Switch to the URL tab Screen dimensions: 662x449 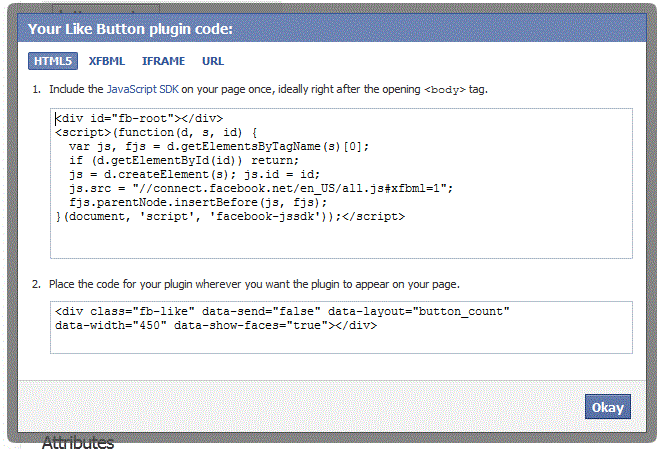click(x=213, y=61)
